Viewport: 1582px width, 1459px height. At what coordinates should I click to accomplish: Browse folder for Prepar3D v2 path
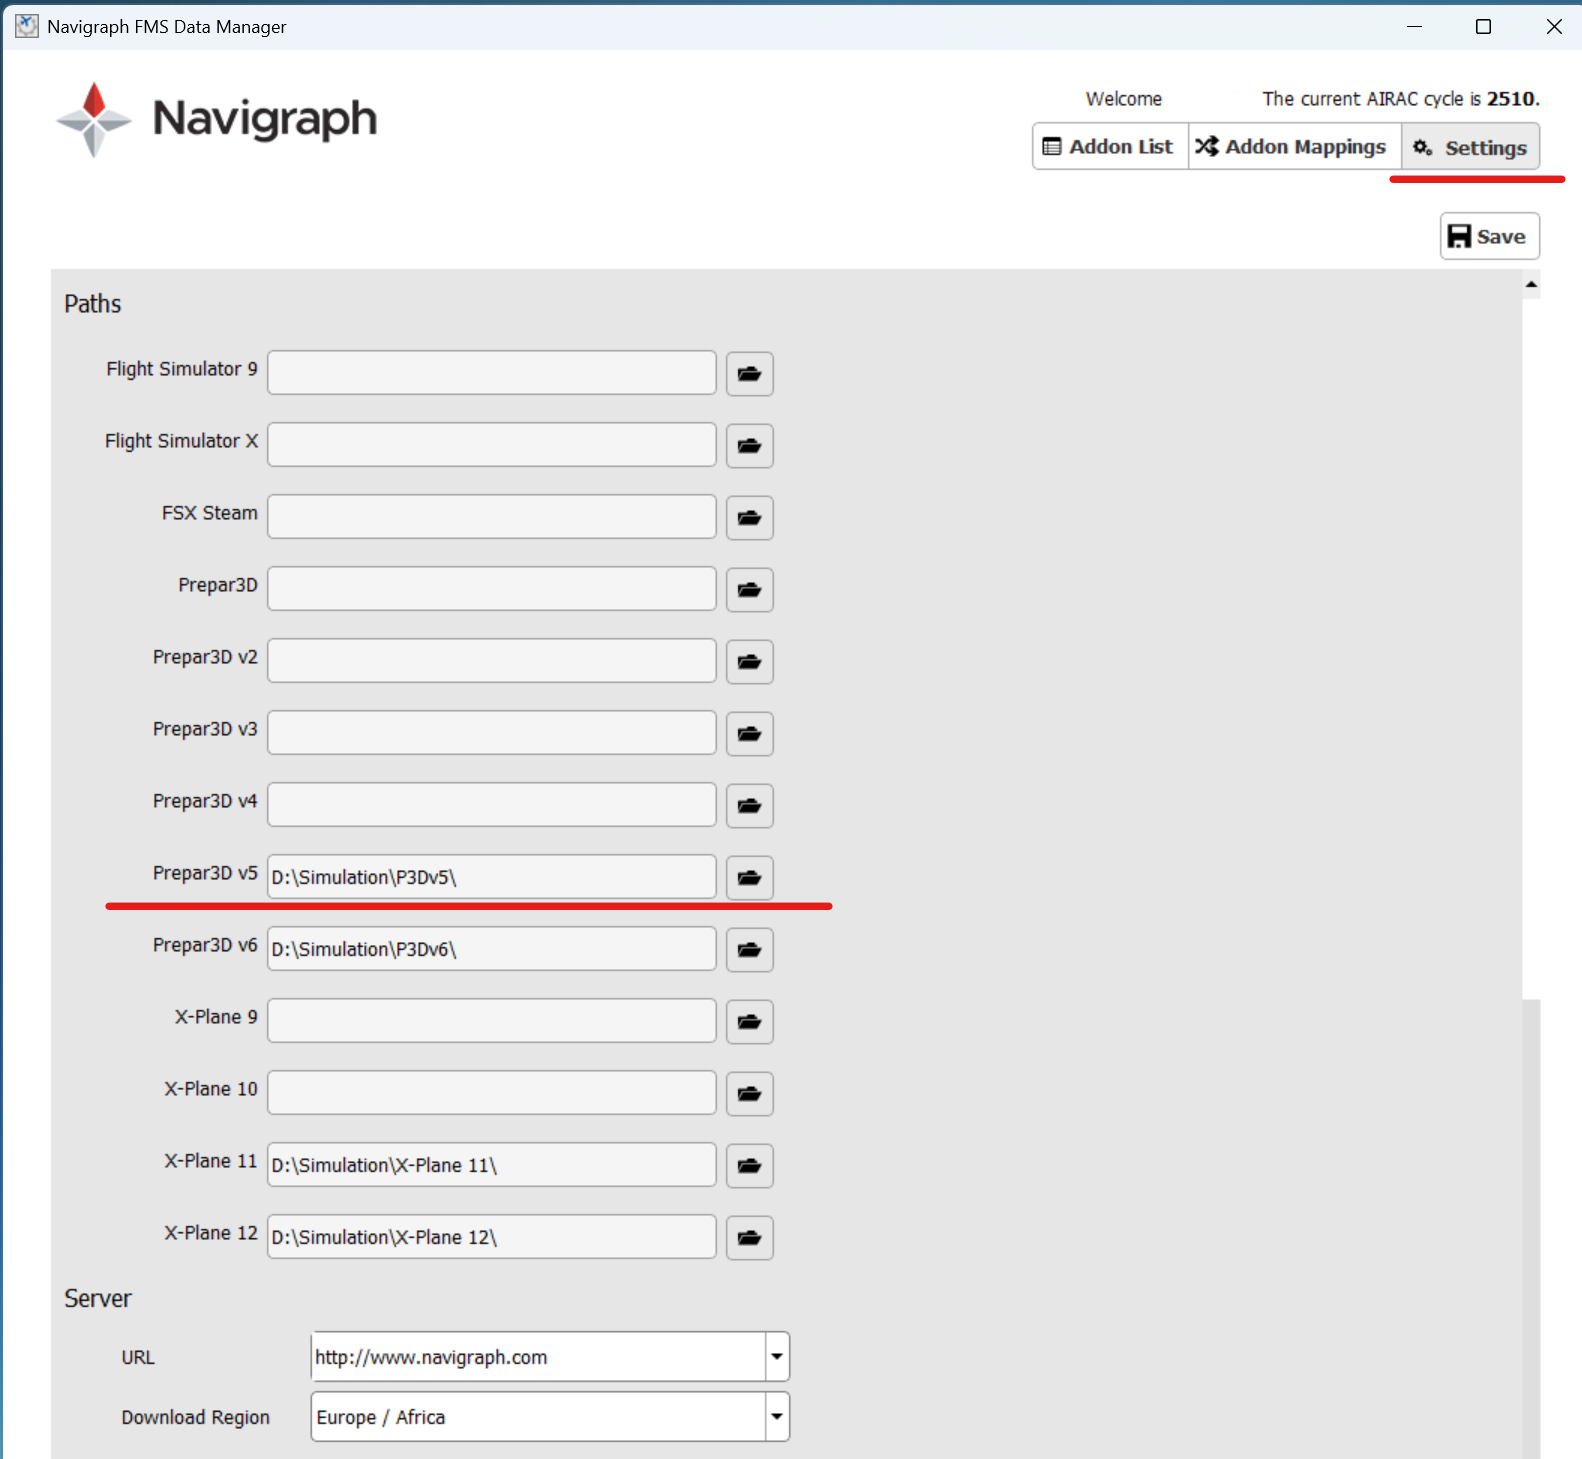(x=749, y=662)
